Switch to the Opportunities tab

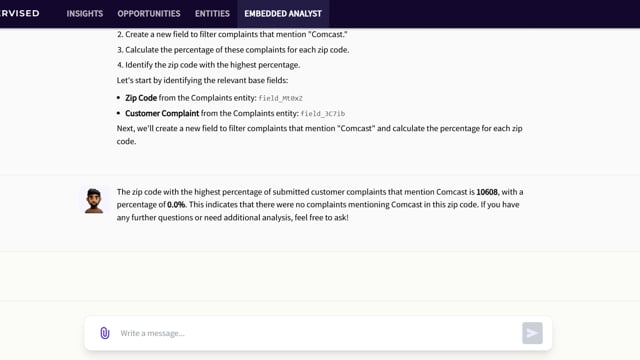(x=149, y=13)
